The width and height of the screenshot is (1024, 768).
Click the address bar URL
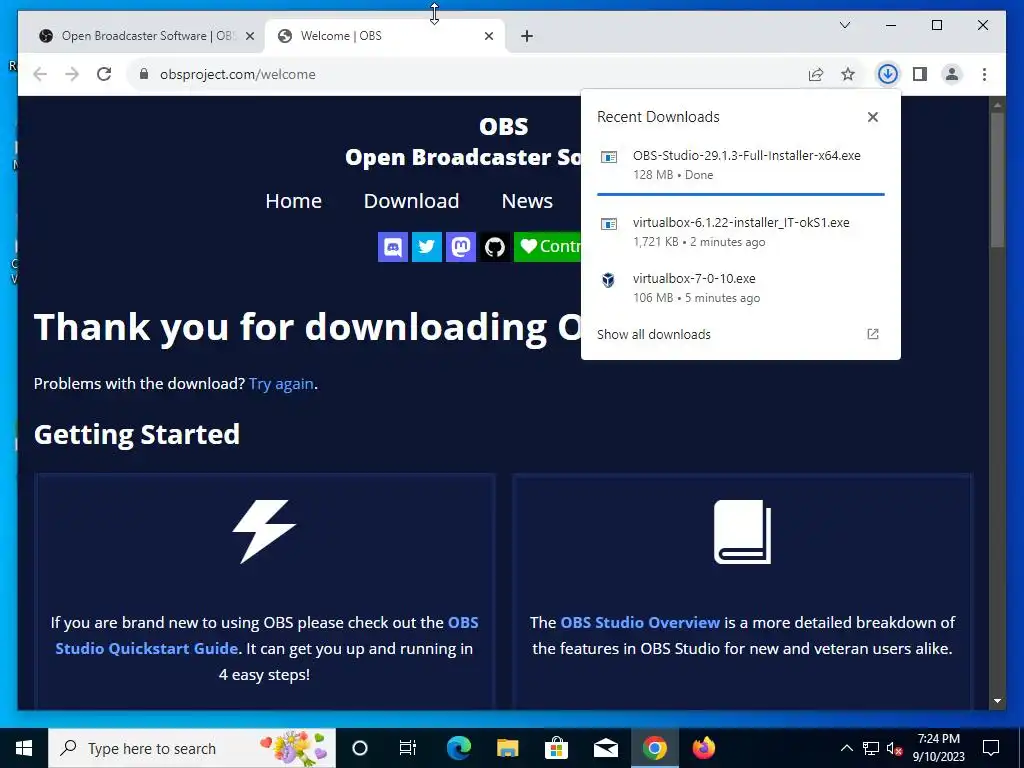coord(238,74)
